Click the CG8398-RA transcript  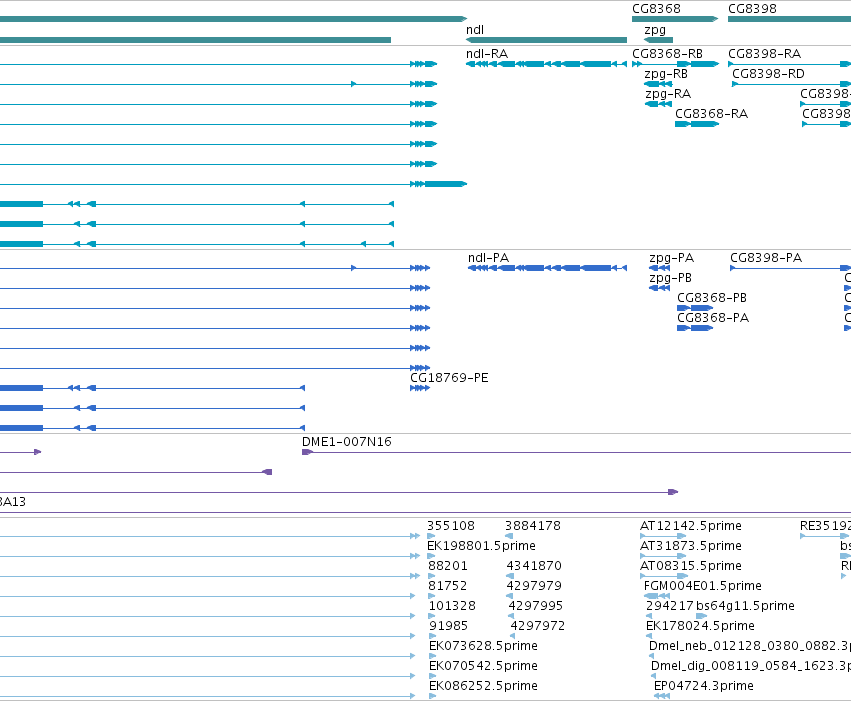click(790, 64)
